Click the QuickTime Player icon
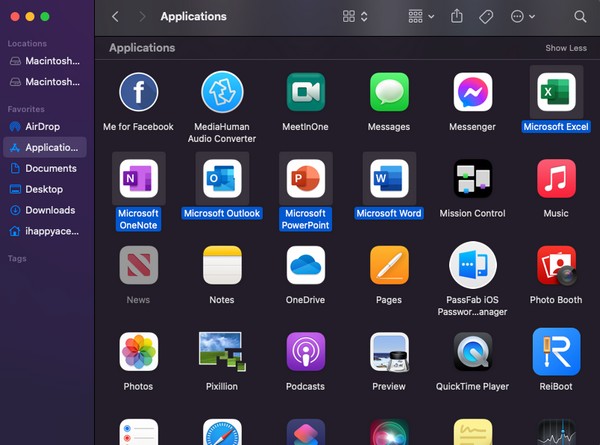Screen dimensions: 600x445 point(473,352)
